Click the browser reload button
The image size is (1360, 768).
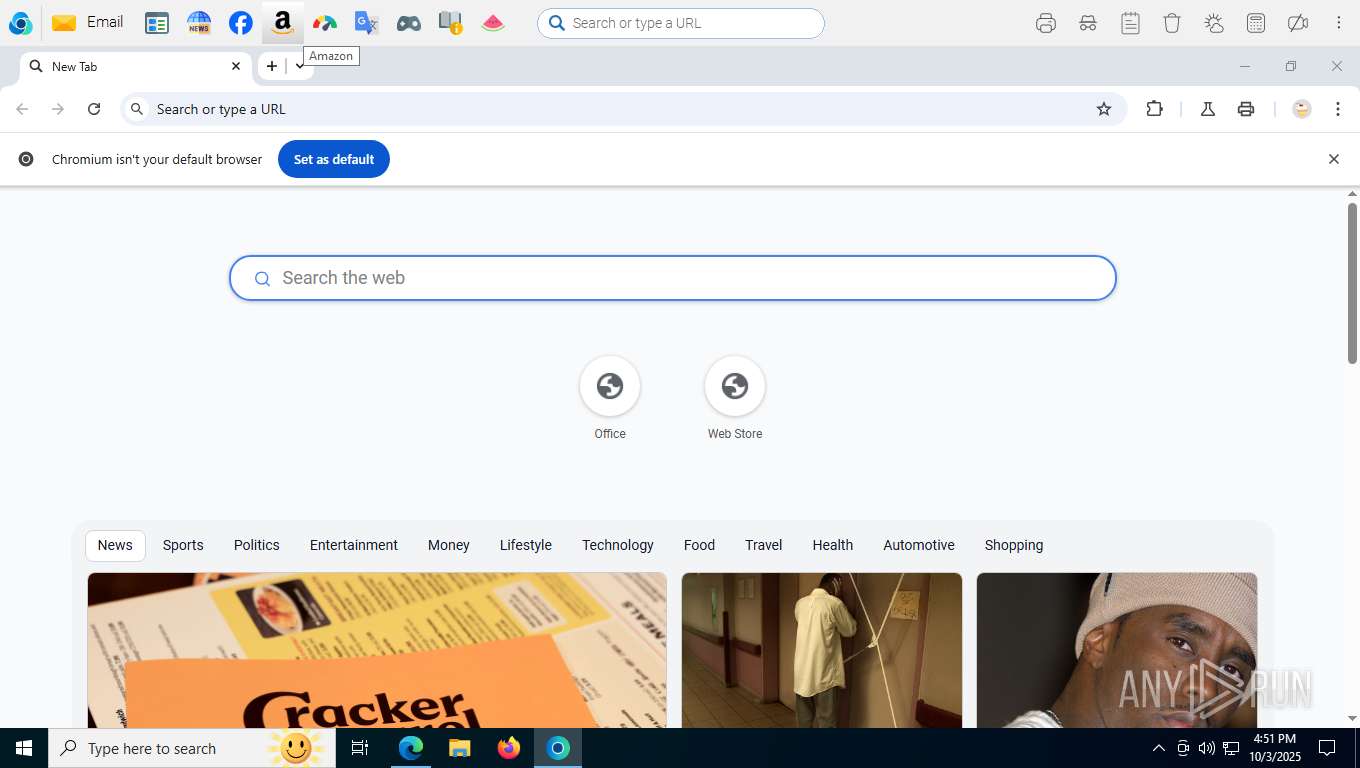[x=94, y=109]
